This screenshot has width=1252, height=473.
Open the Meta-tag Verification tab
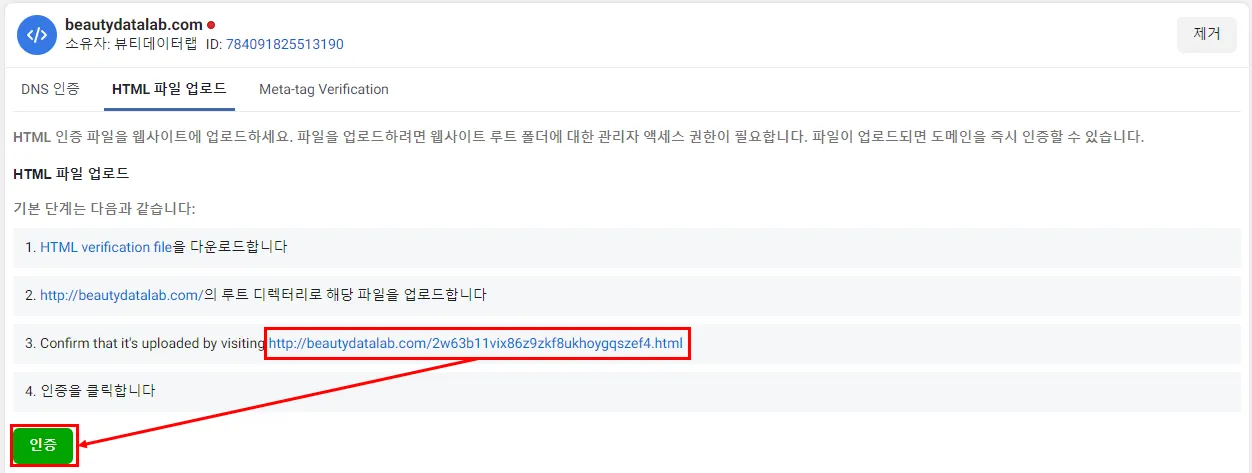click(x=324, y=89)
